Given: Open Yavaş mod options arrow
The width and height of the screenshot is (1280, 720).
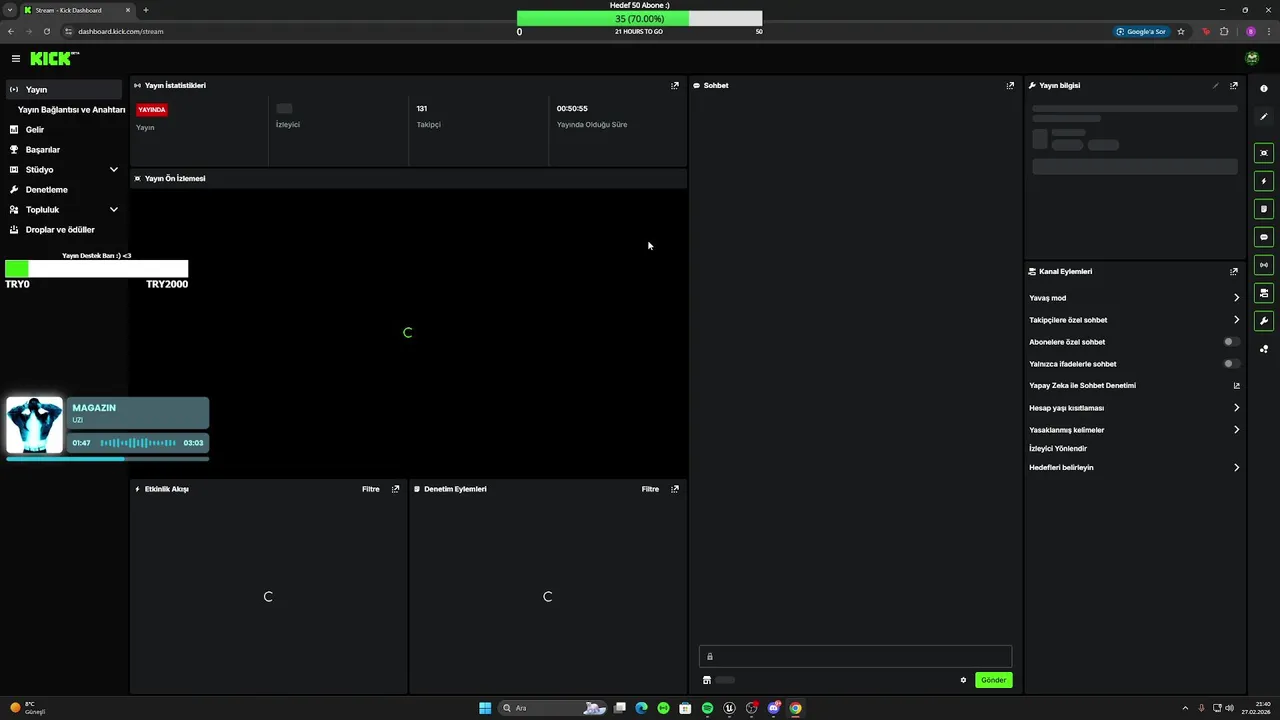Looking at the screenshot, I should 1236,298.
